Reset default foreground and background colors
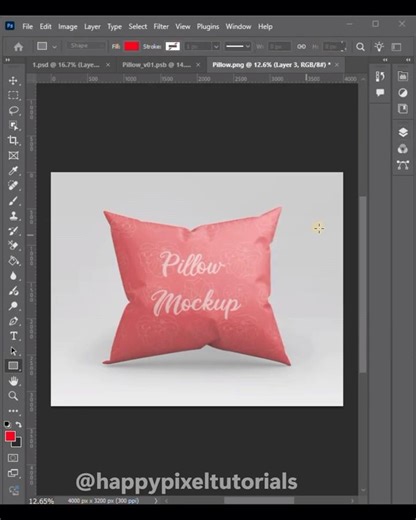Screen dimensions: 416x520 tap(7, 424)
